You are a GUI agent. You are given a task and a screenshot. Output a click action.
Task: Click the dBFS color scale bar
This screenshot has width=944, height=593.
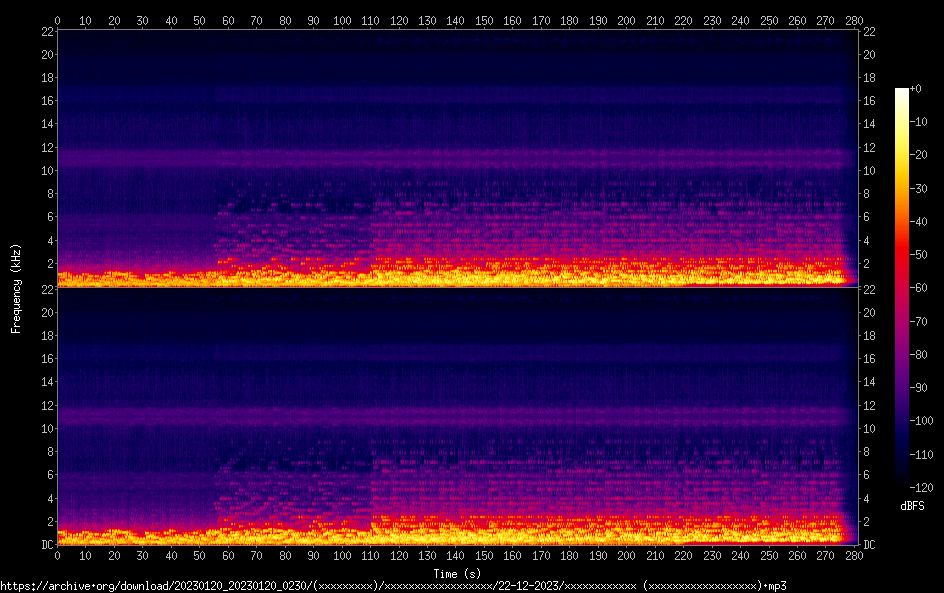(902, 290)
